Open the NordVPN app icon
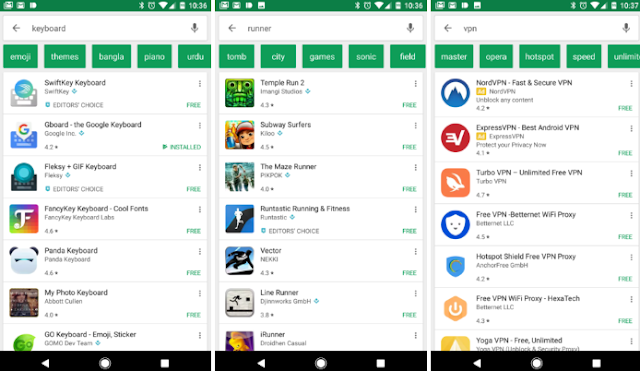This screenshot has height=371, width=640. (x=455, y=93)
